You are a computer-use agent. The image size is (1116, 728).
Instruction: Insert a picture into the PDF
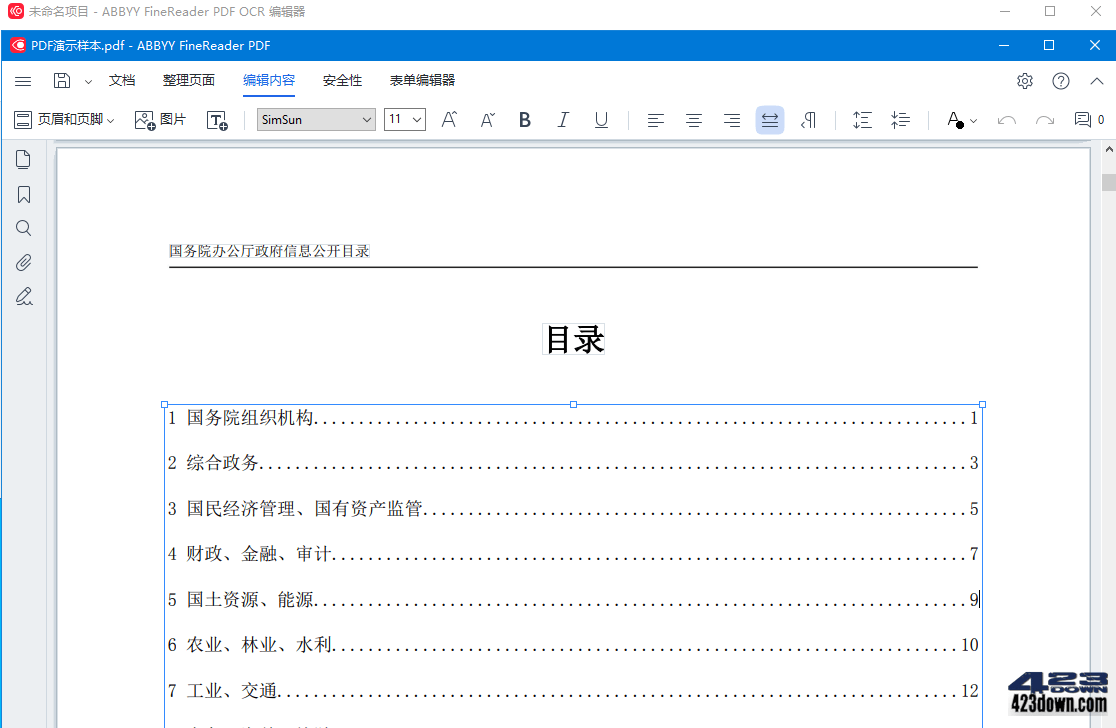click(x=160, y=119)
